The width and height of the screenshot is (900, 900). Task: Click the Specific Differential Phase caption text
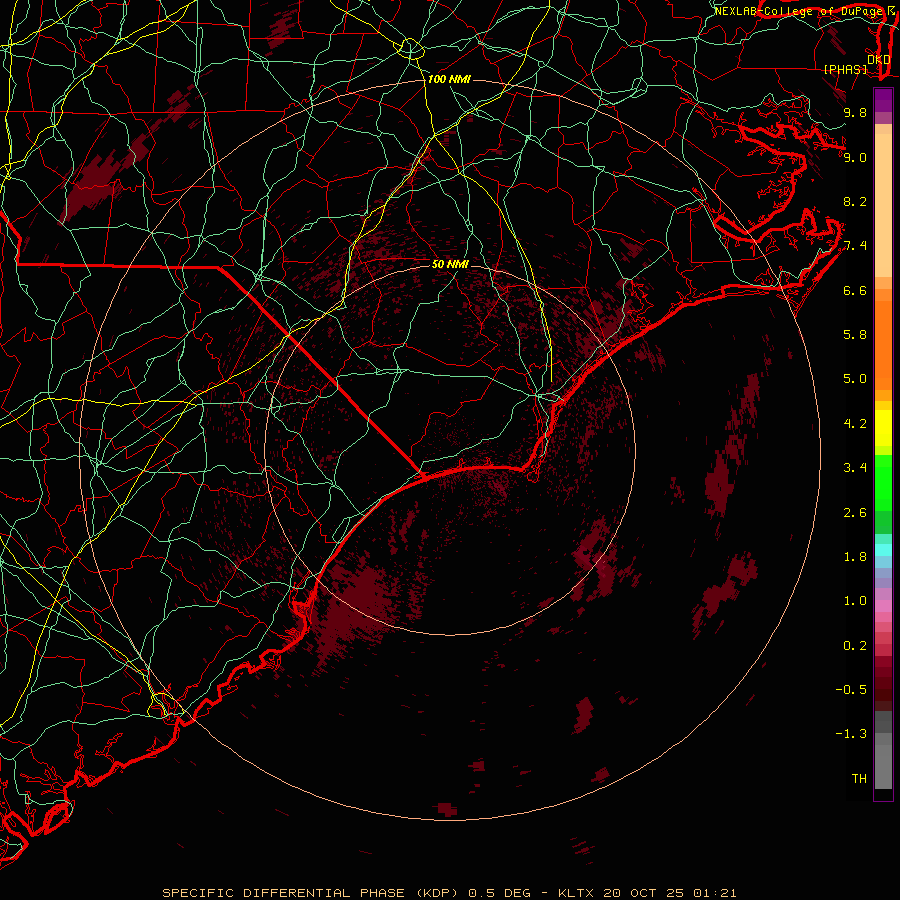[449, 893]
